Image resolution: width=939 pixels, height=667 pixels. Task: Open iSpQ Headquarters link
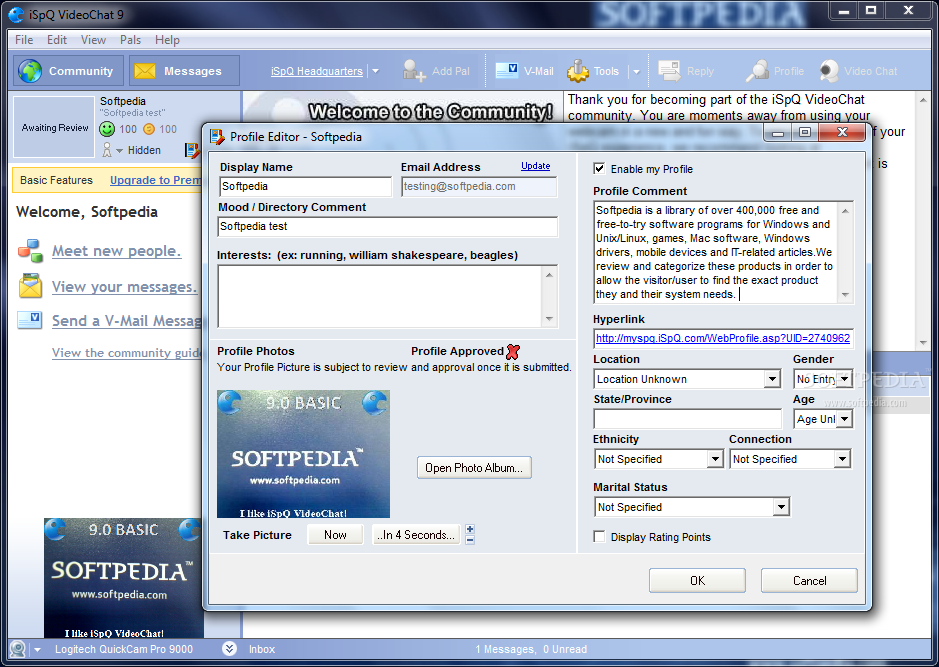[316, 71]
